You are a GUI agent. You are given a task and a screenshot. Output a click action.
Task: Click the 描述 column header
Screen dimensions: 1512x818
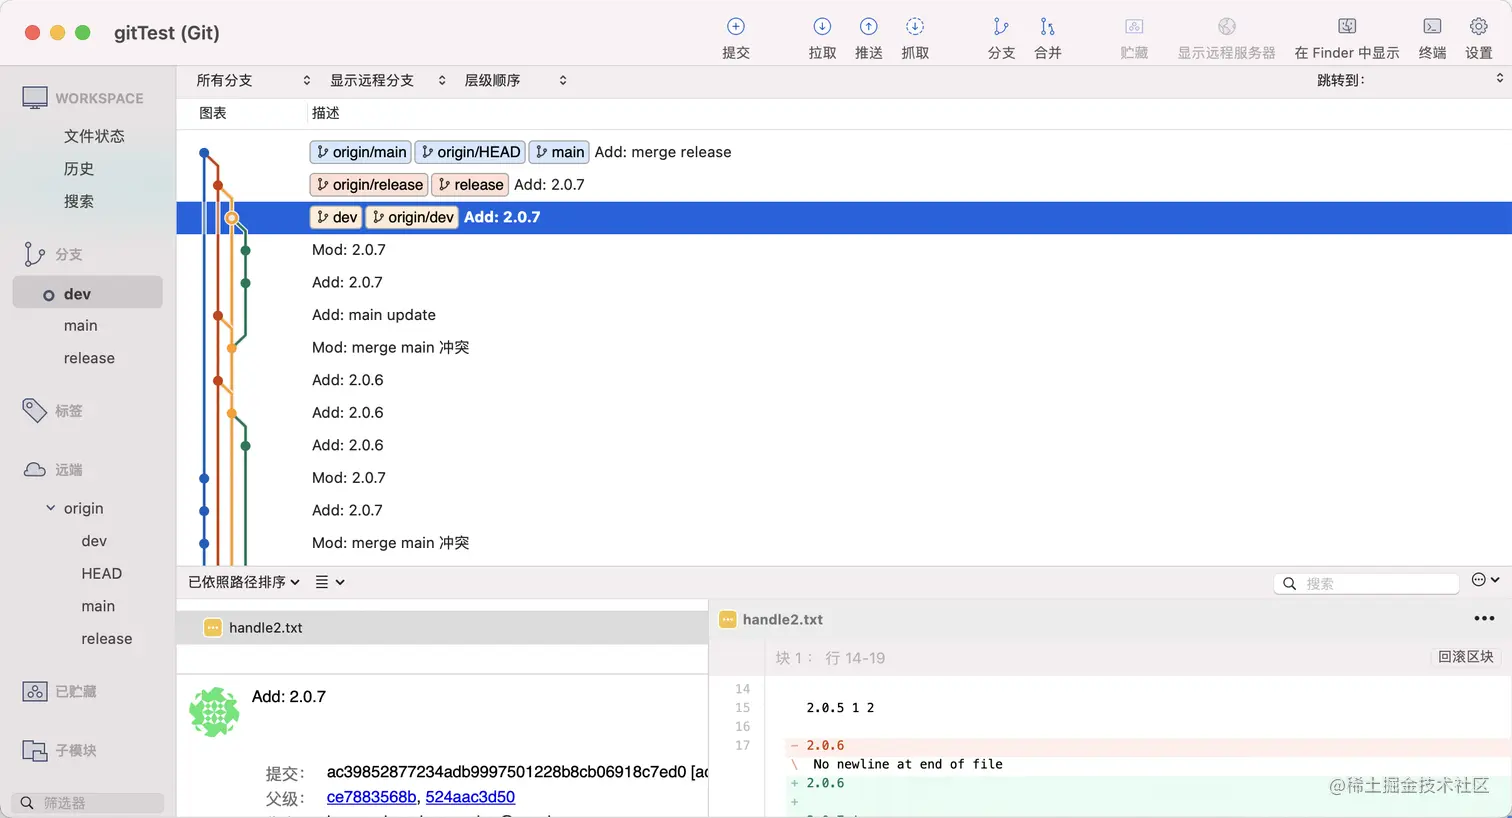point(326,113)
